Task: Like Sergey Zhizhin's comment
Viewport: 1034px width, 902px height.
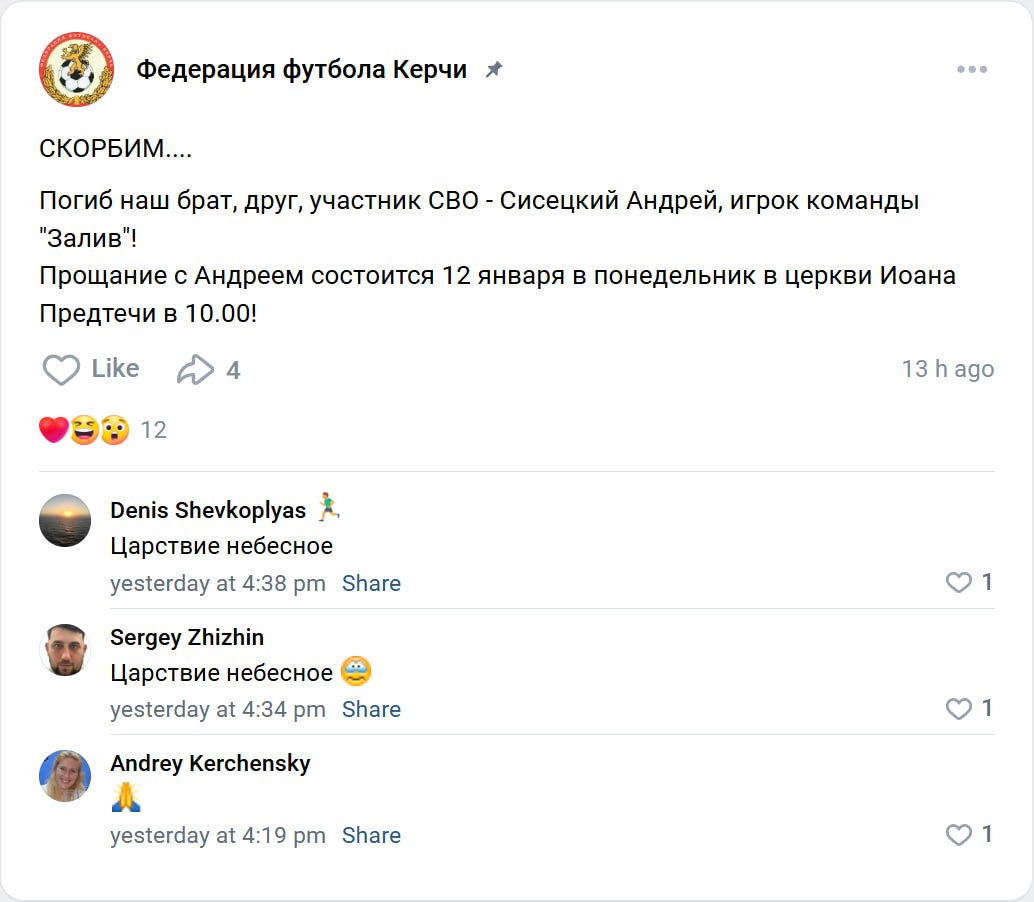Action: click(x=959, y=708)
